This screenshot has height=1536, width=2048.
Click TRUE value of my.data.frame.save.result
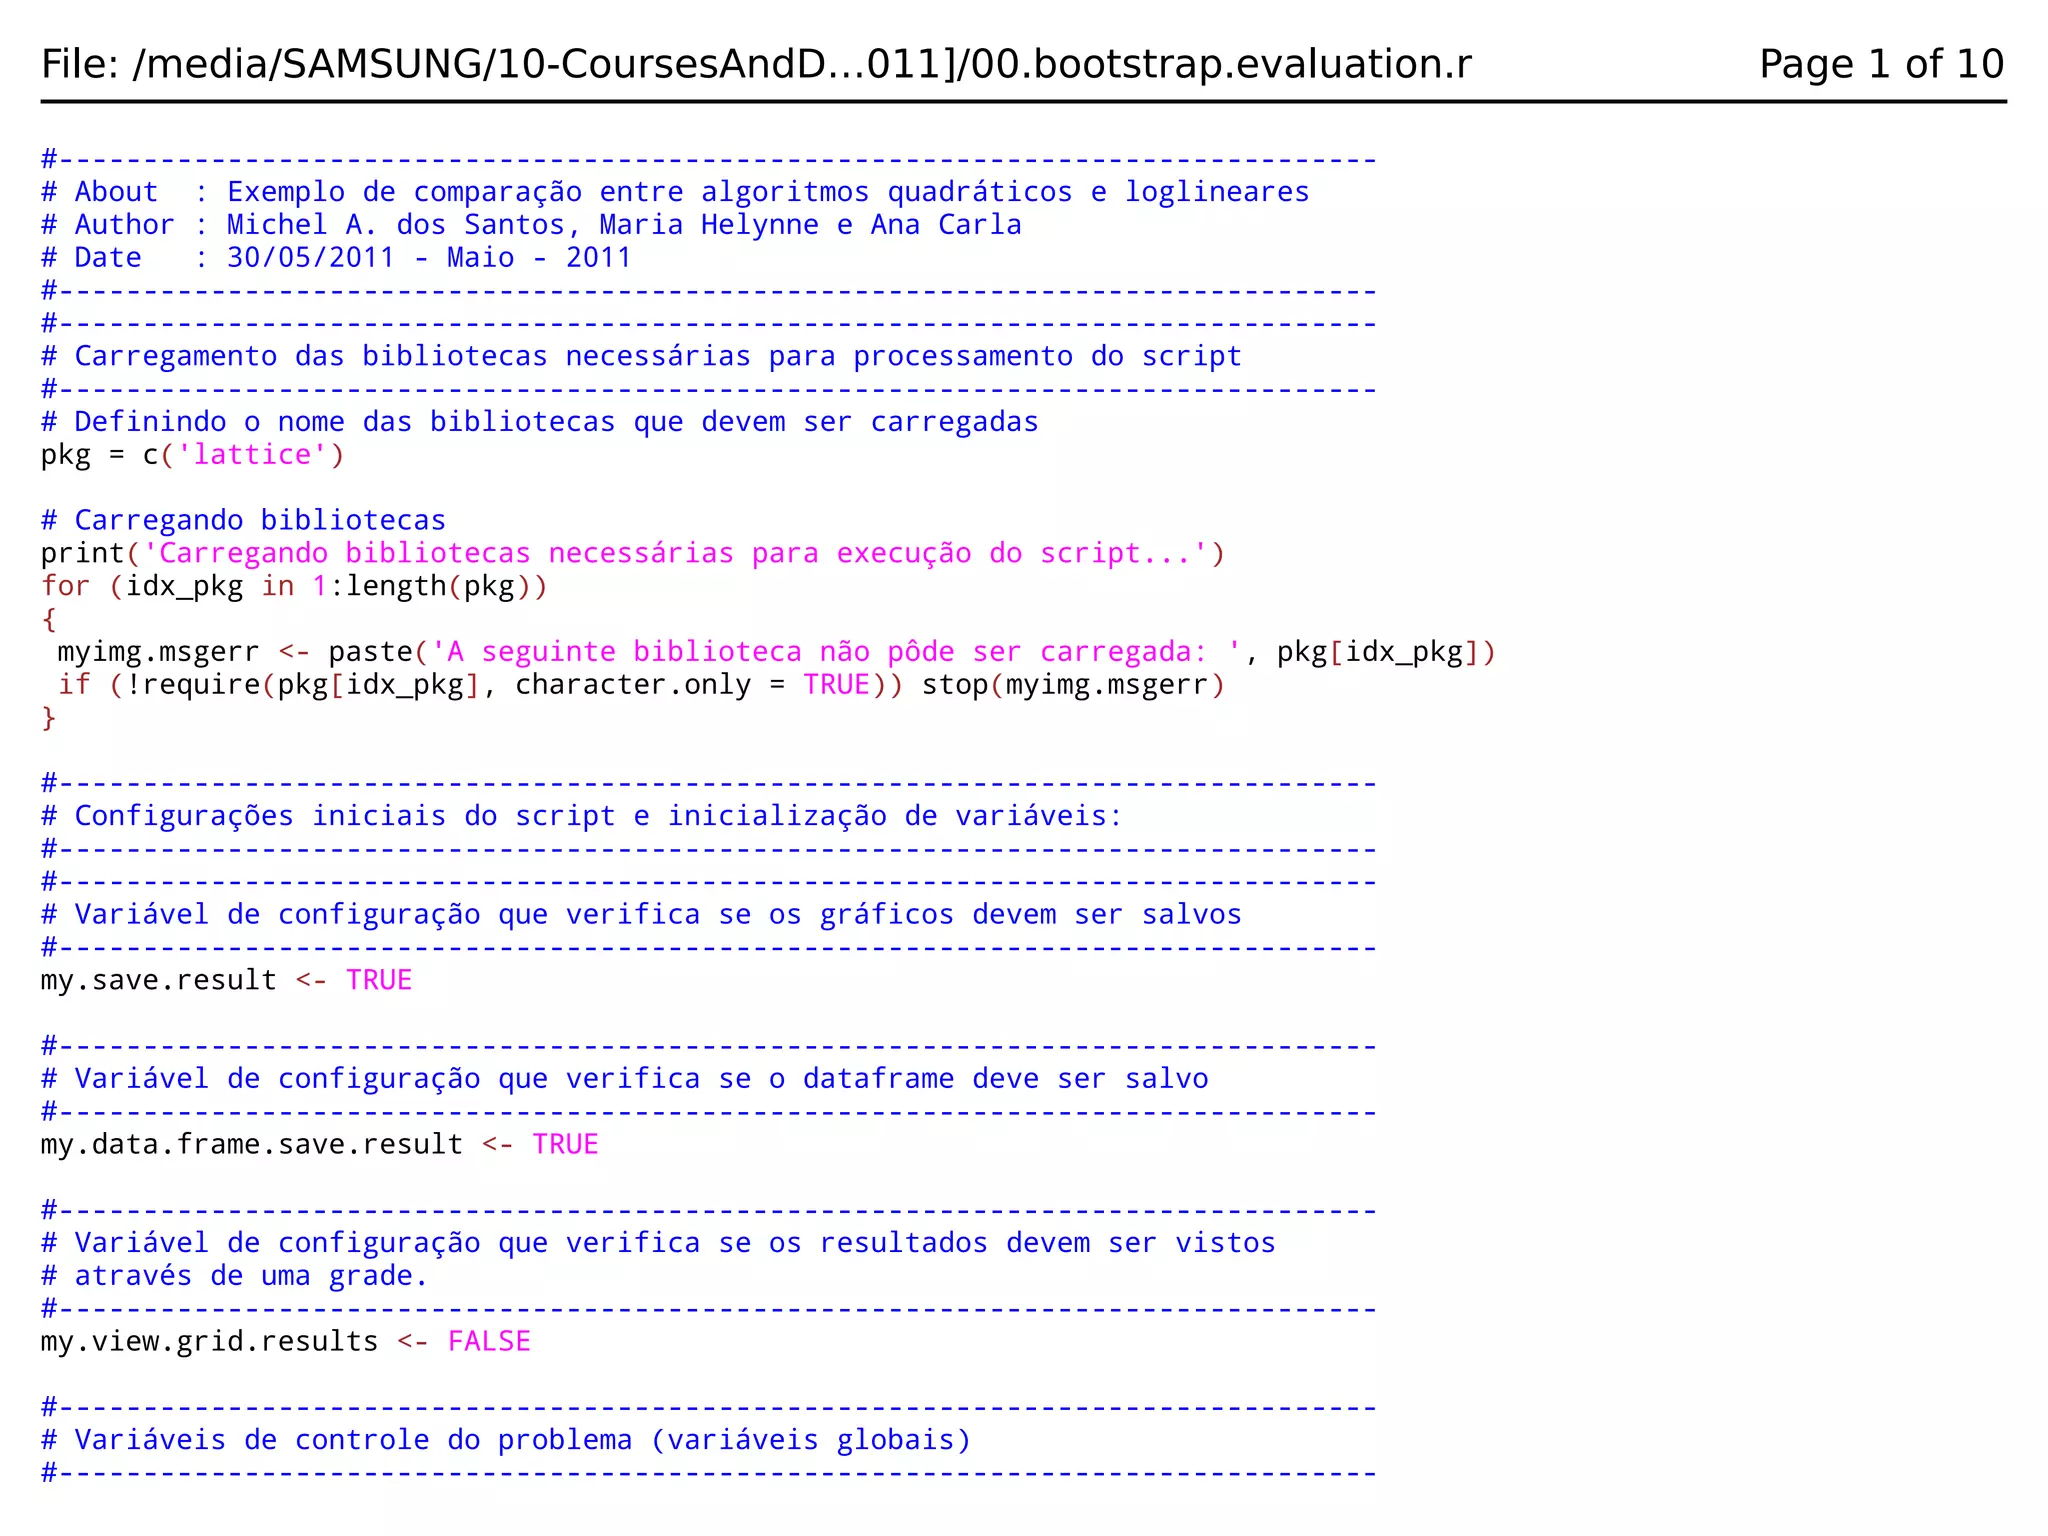(565, 1144)
